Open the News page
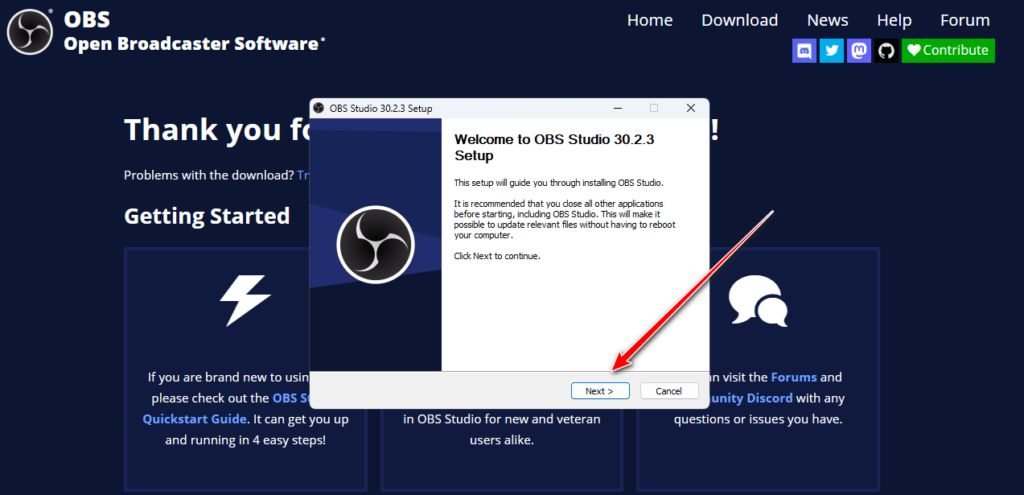Image resolution: width=1024 pixels, height=495 pixels. pyautogui.click(x=827, y=20)
